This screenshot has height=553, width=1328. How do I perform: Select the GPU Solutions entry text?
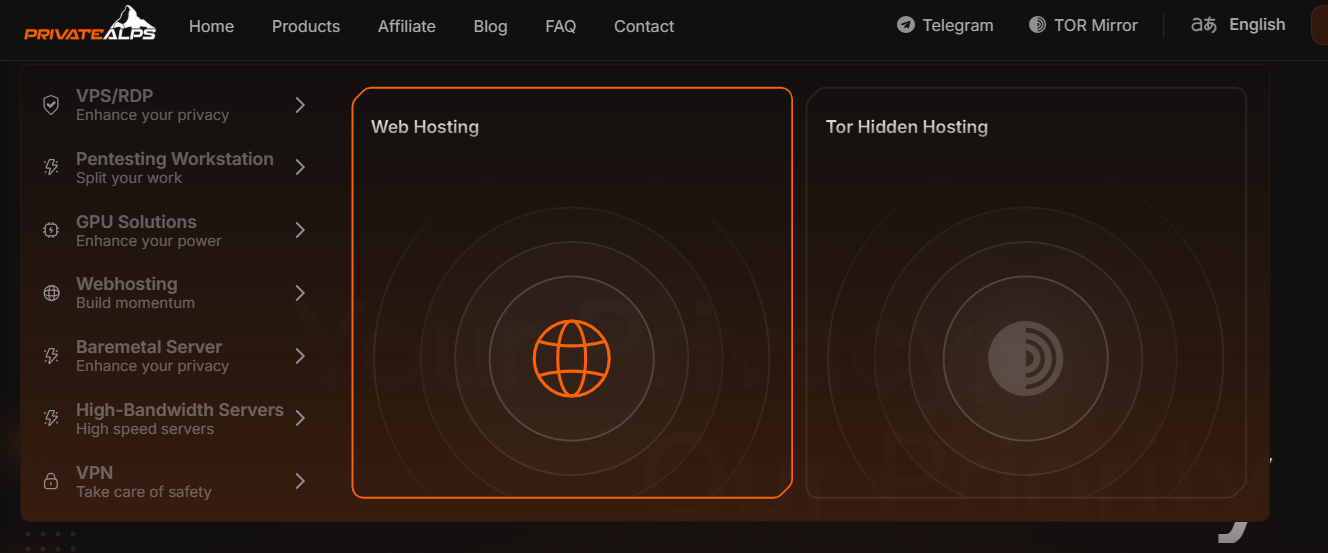tap(136, 222)
